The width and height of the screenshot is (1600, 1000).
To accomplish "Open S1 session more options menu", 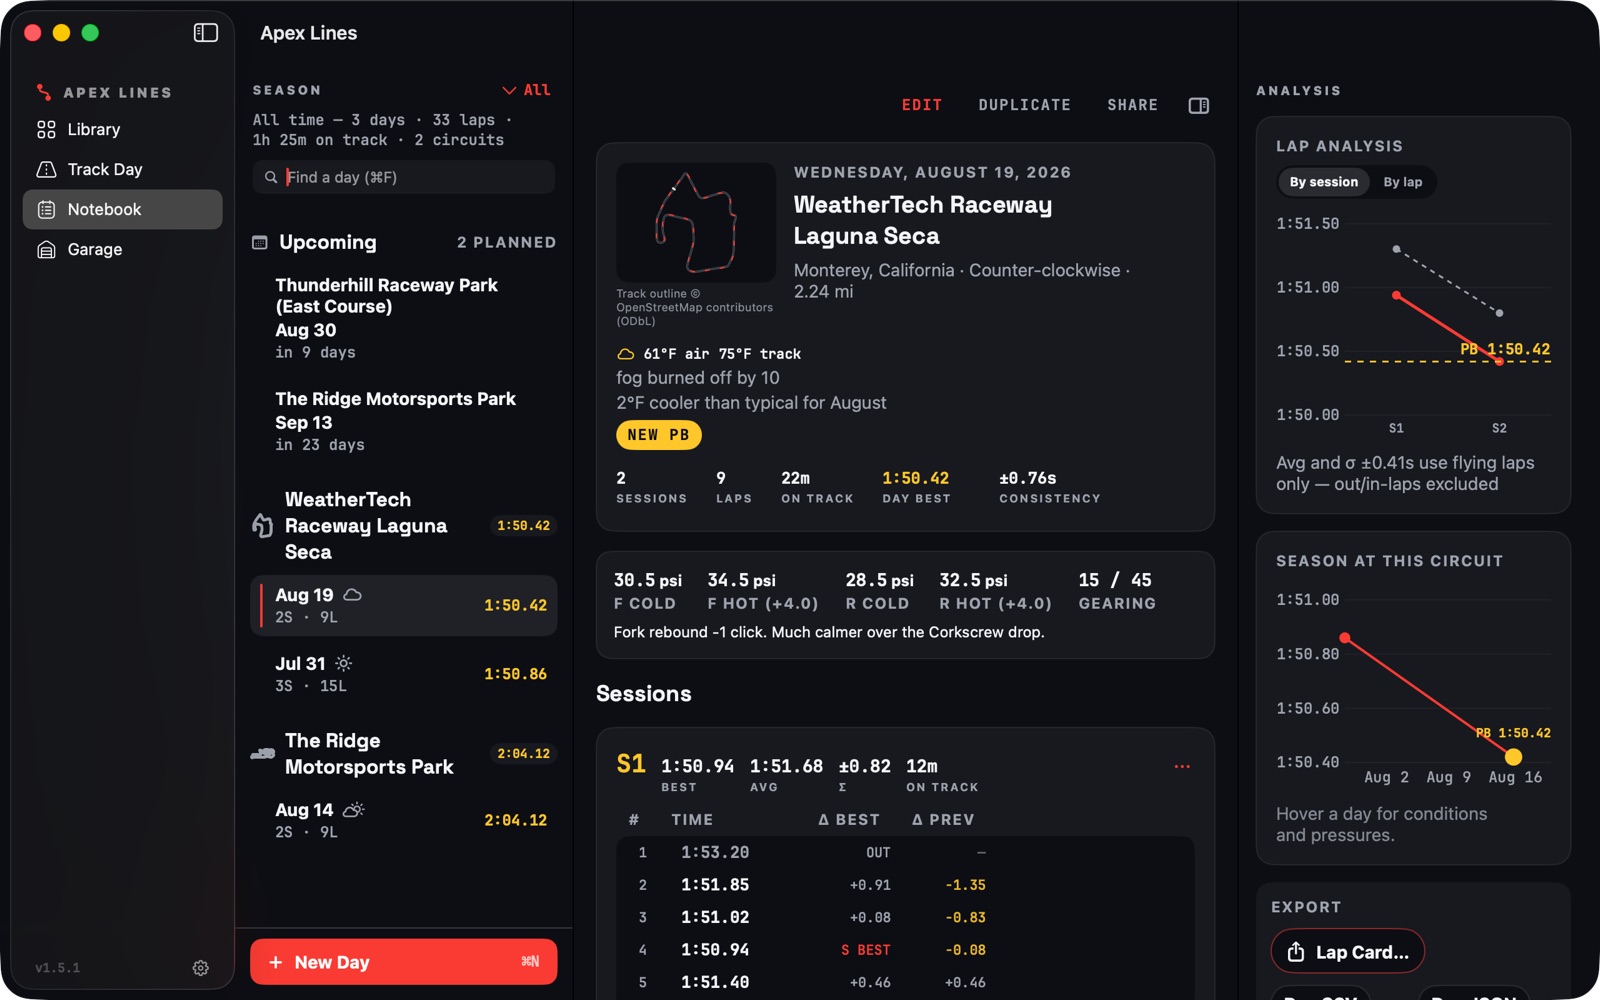I will pyautogui.click(x=1182, y=767).
